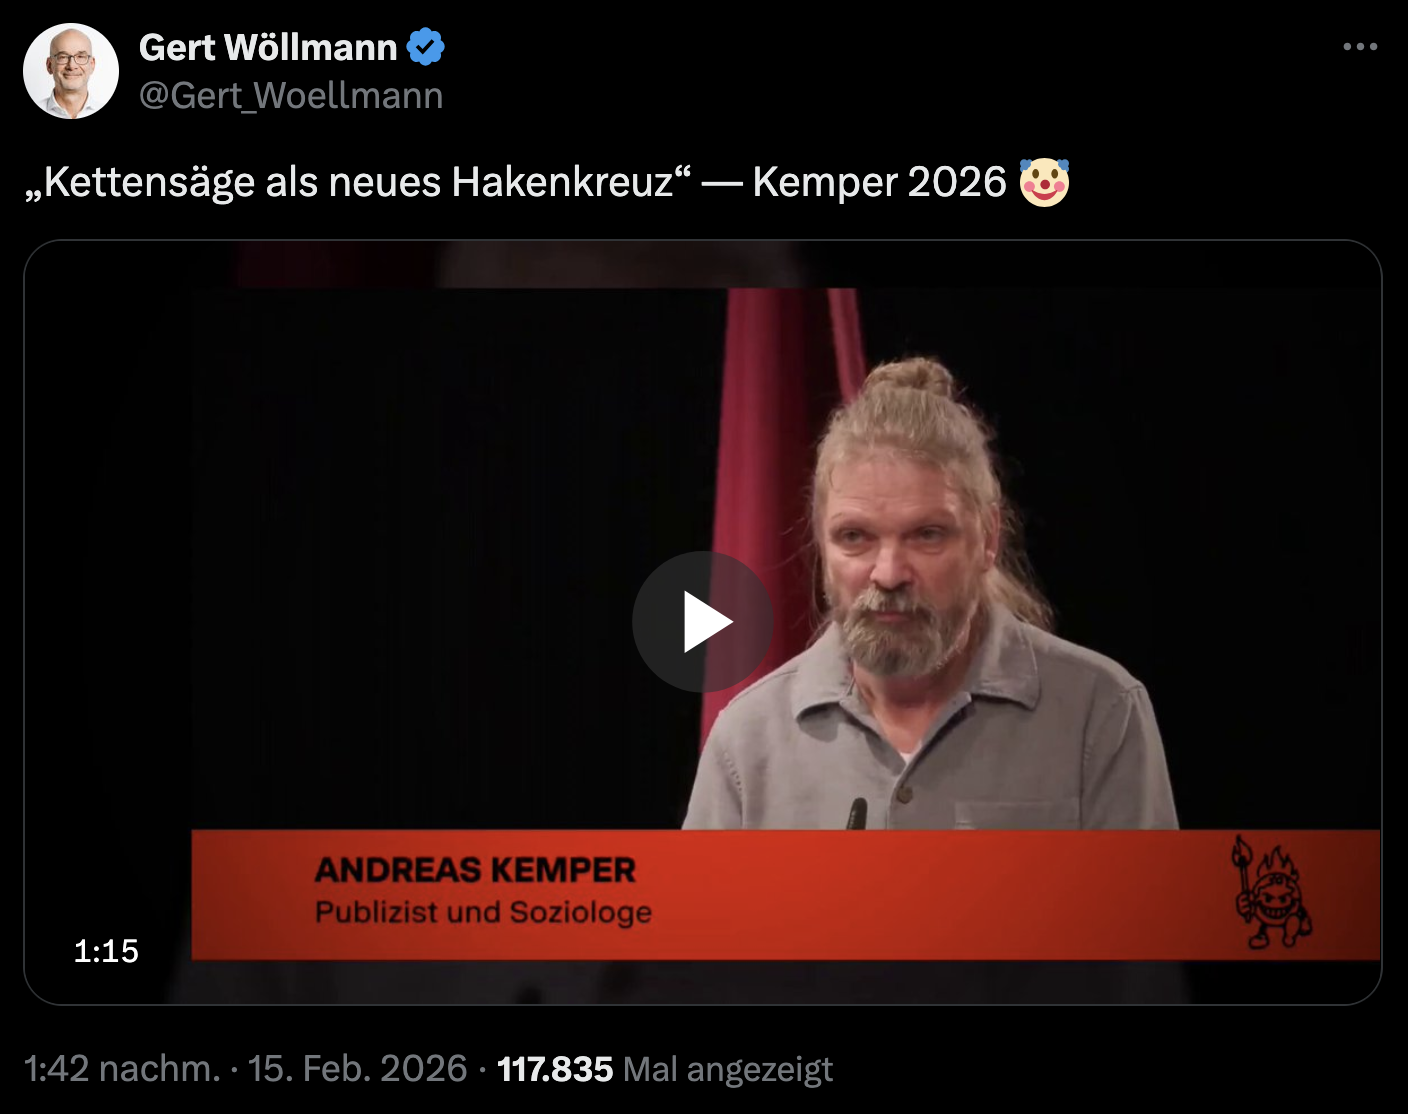The image size is (1408, 1114).
Task: Open Gert Wöllmann's profile avatar
Action: (x=71, y=72)
